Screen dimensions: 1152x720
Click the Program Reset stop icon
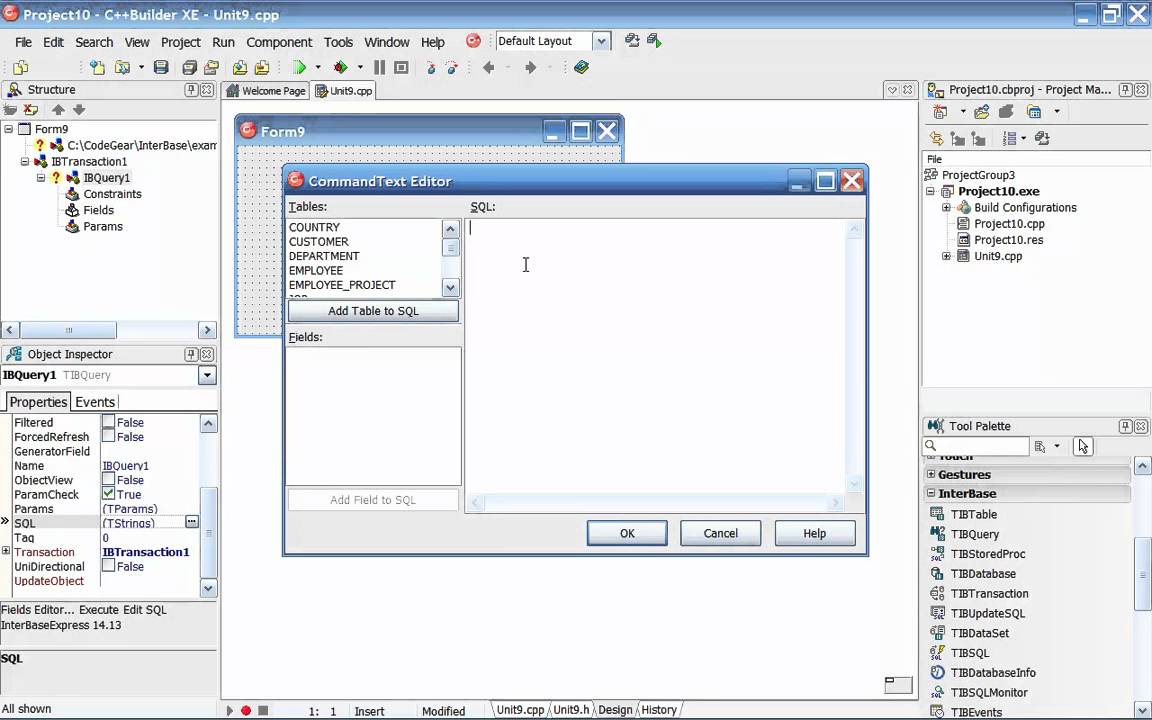[401, 68]
